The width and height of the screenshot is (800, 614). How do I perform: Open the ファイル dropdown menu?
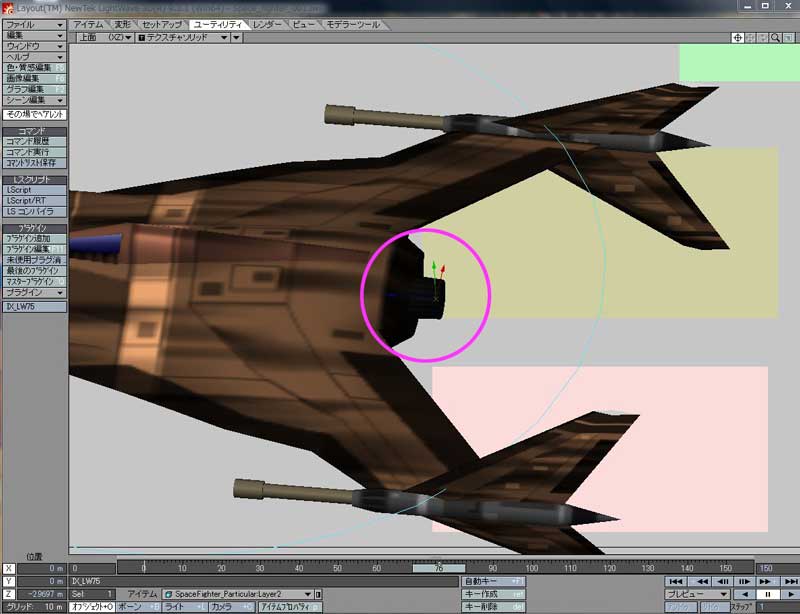point(35,23)
